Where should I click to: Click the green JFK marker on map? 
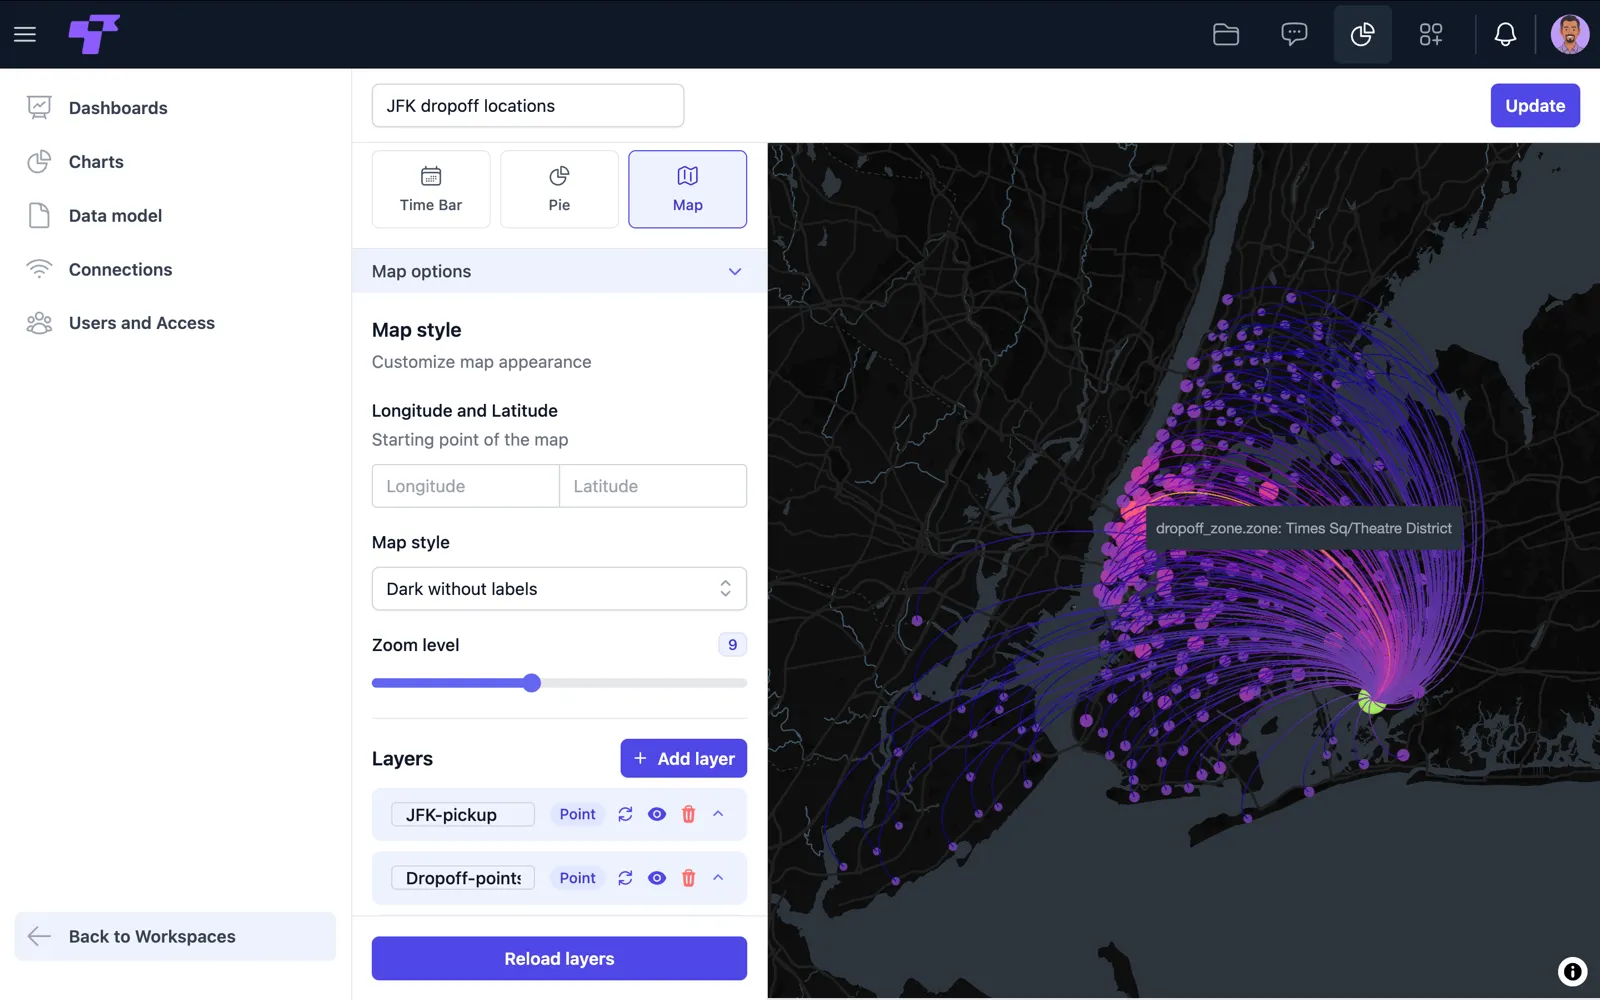point(1371,702)
